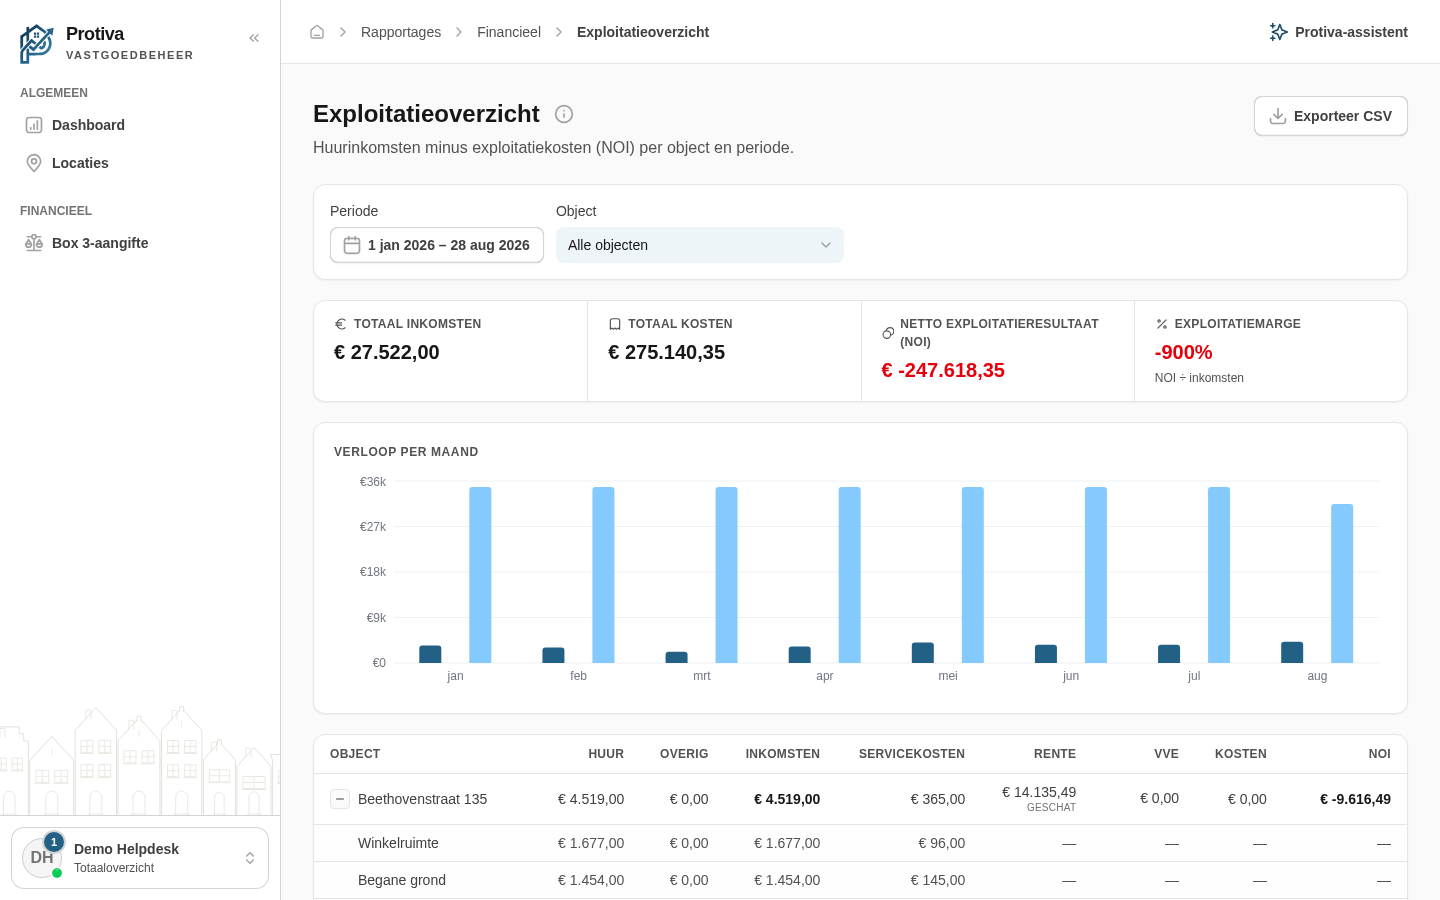Viewport: 1440px width, 900px height.
Task: Click the calendar icon in Periode field
Action: point(352,245)
